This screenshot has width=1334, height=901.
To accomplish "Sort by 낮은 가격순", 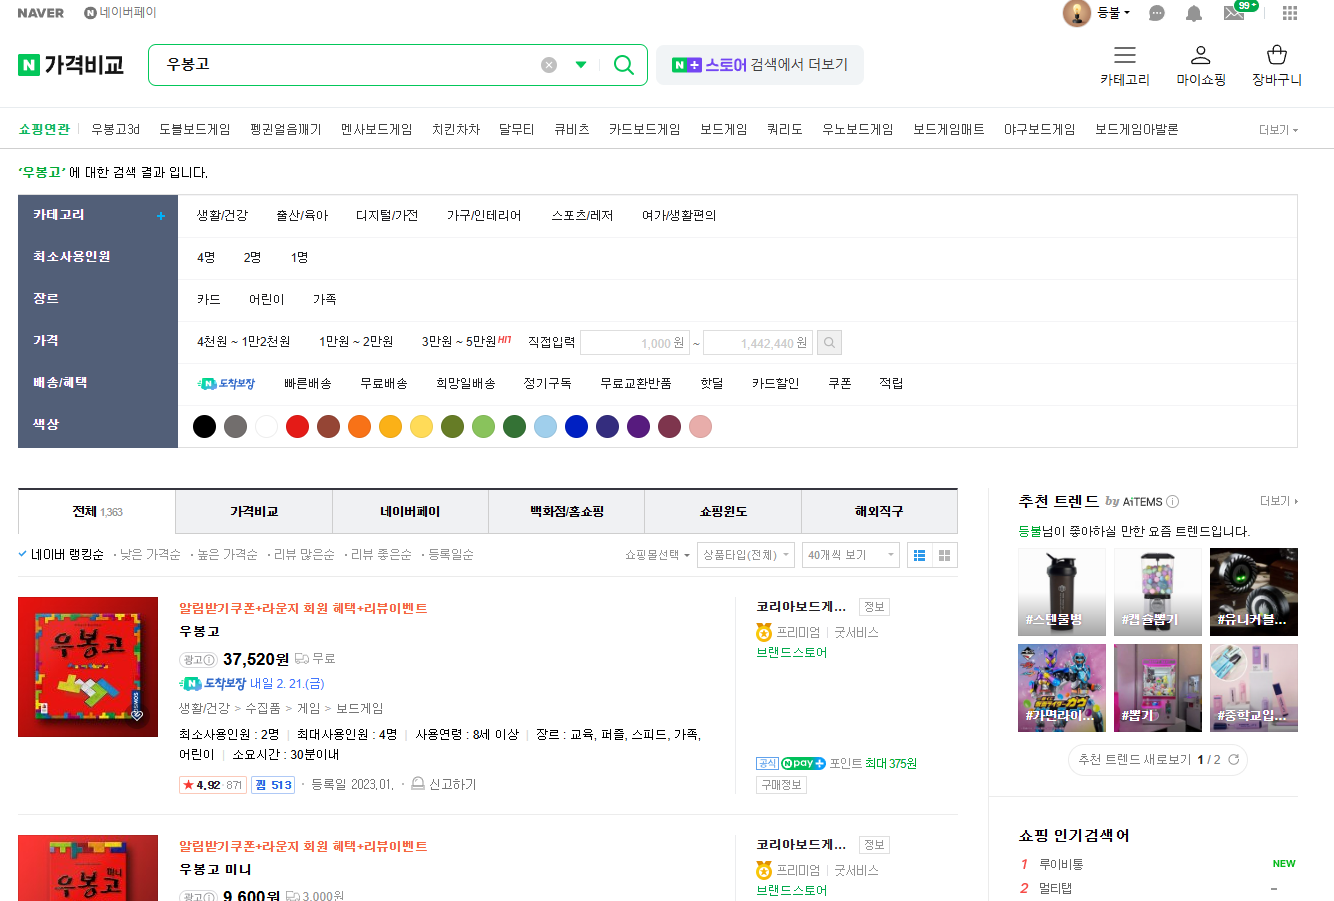I will point(150,555).
